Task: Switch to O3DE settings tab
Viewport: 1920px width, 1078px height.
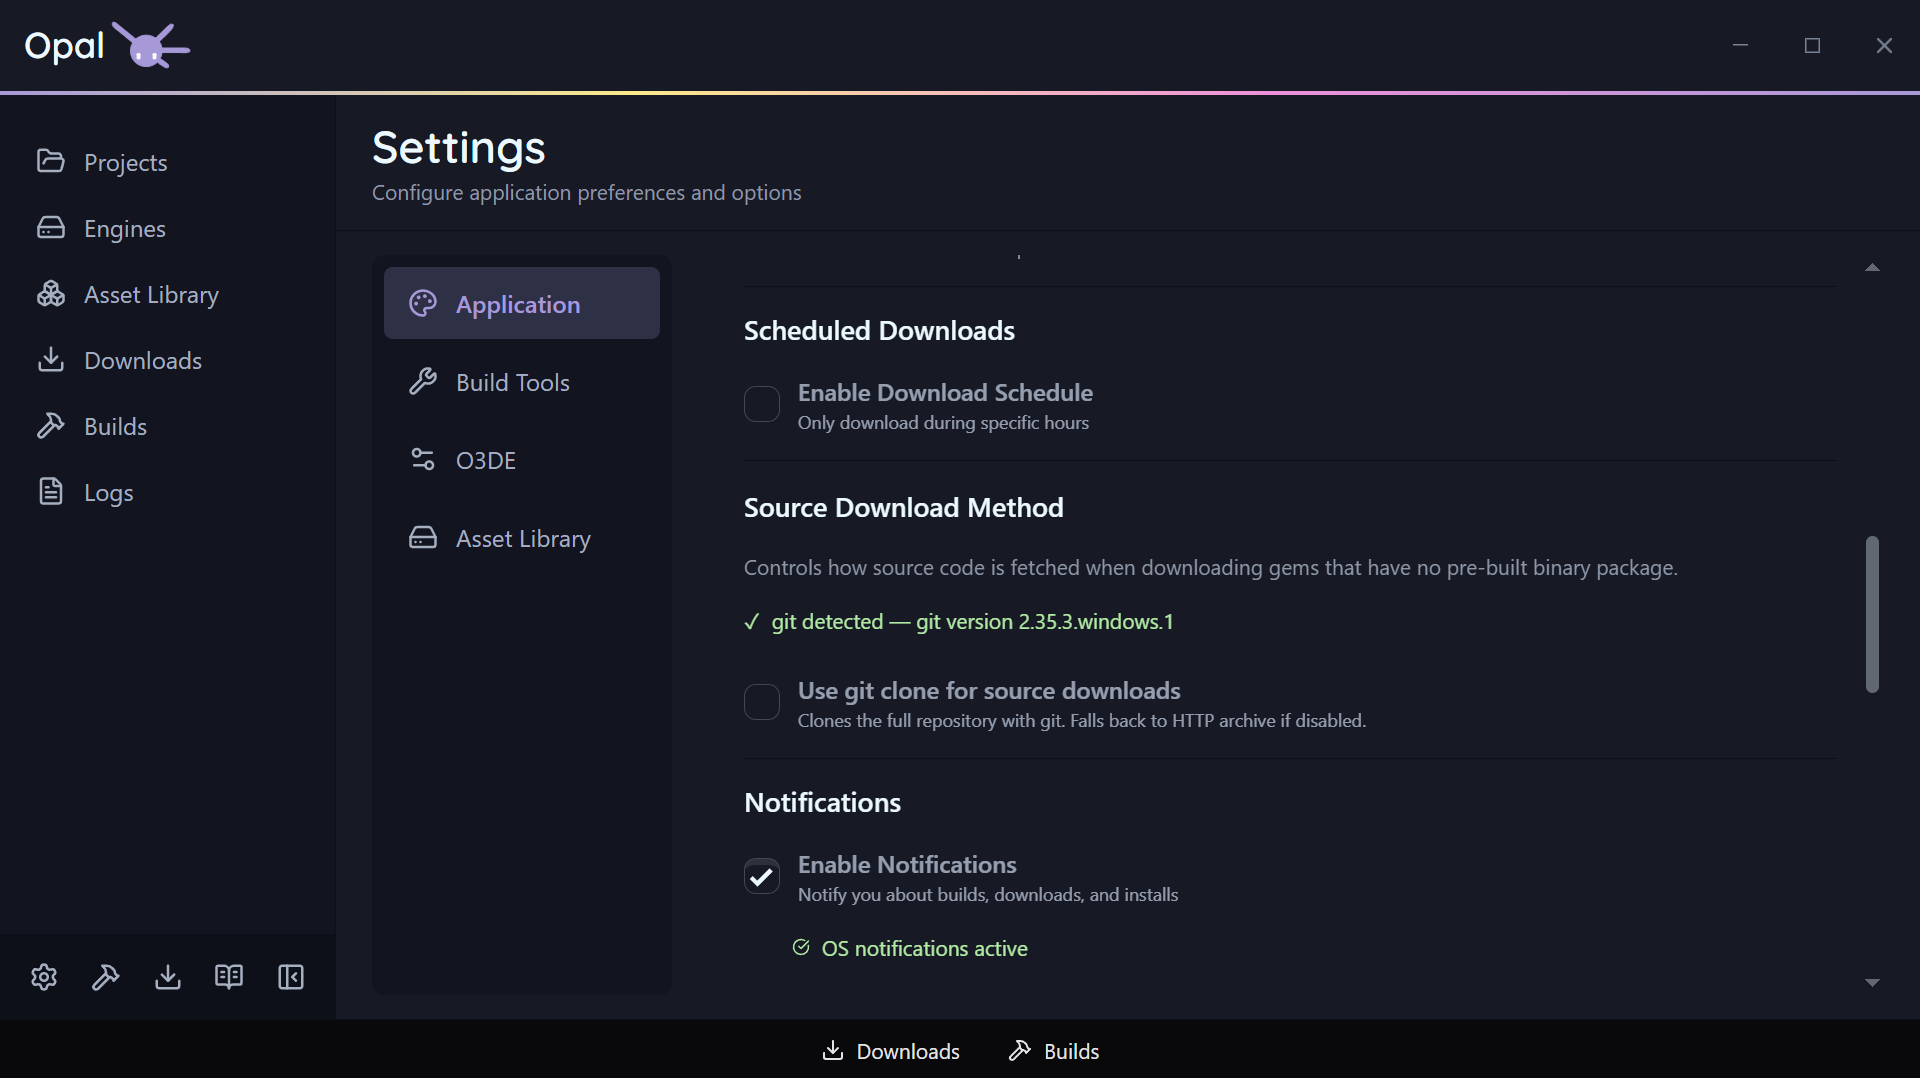Action: tap(522, 459)
